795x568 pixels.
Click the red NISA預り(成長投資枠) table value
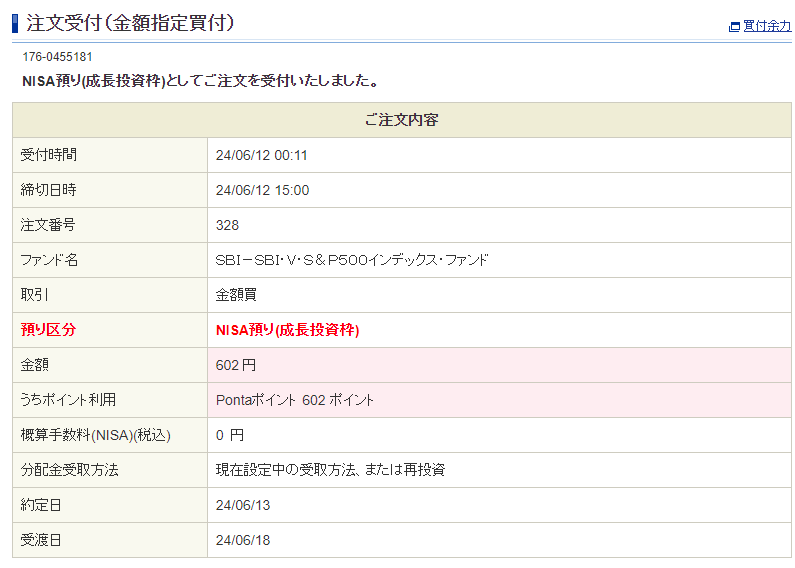tap(287, 330)
